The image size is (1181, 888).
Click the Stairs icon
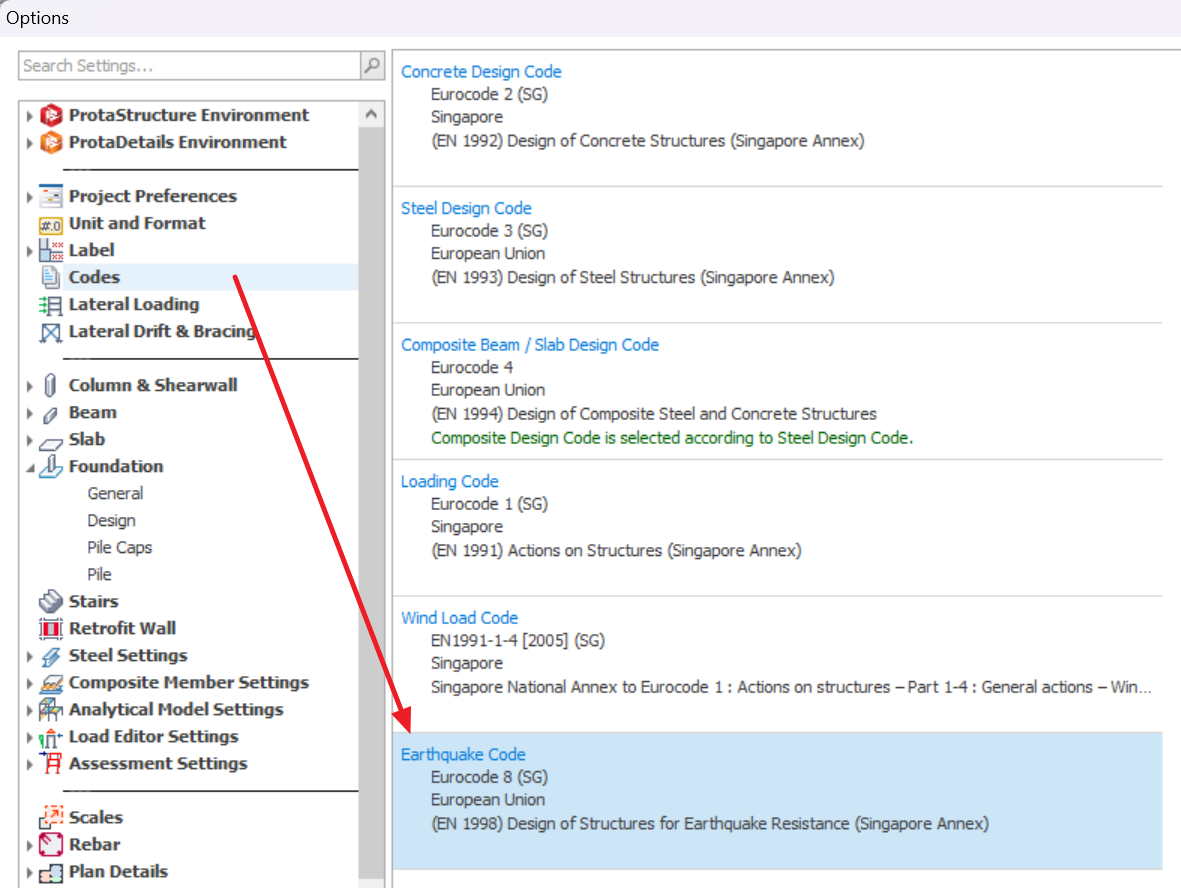click(x=51, y=602)
